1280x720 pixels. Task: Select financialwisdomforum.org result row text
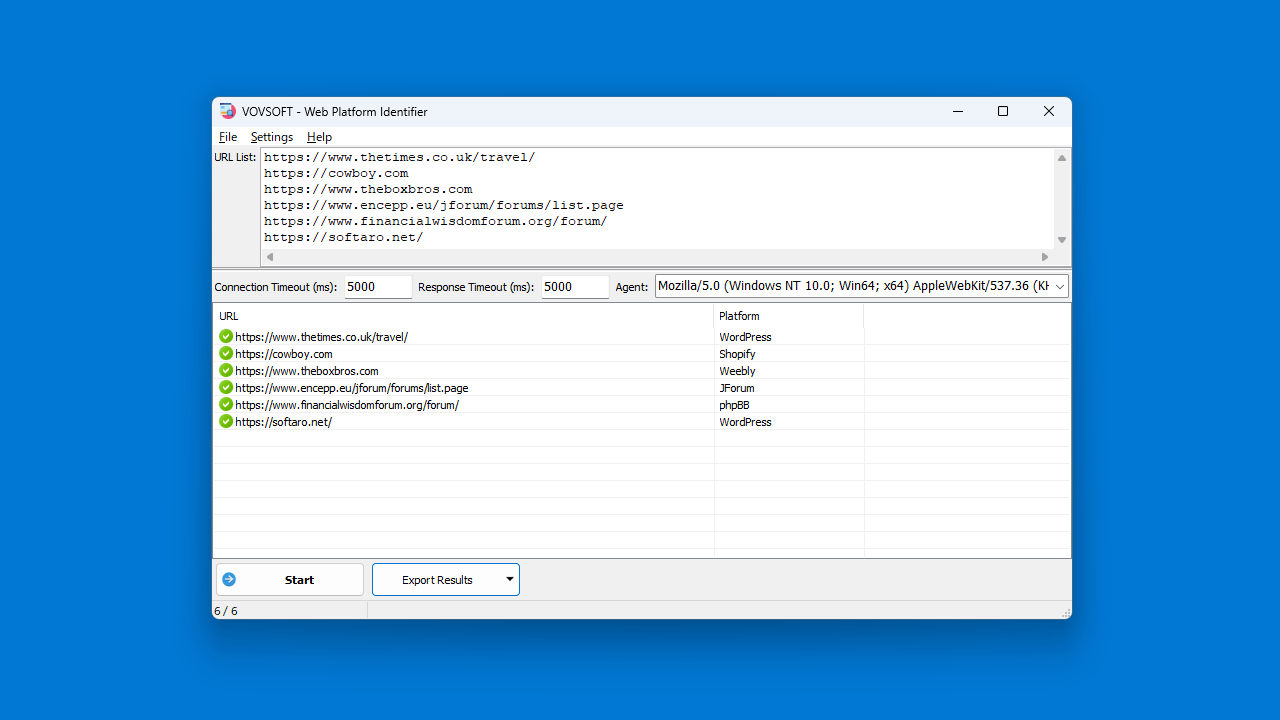(347, 405)
